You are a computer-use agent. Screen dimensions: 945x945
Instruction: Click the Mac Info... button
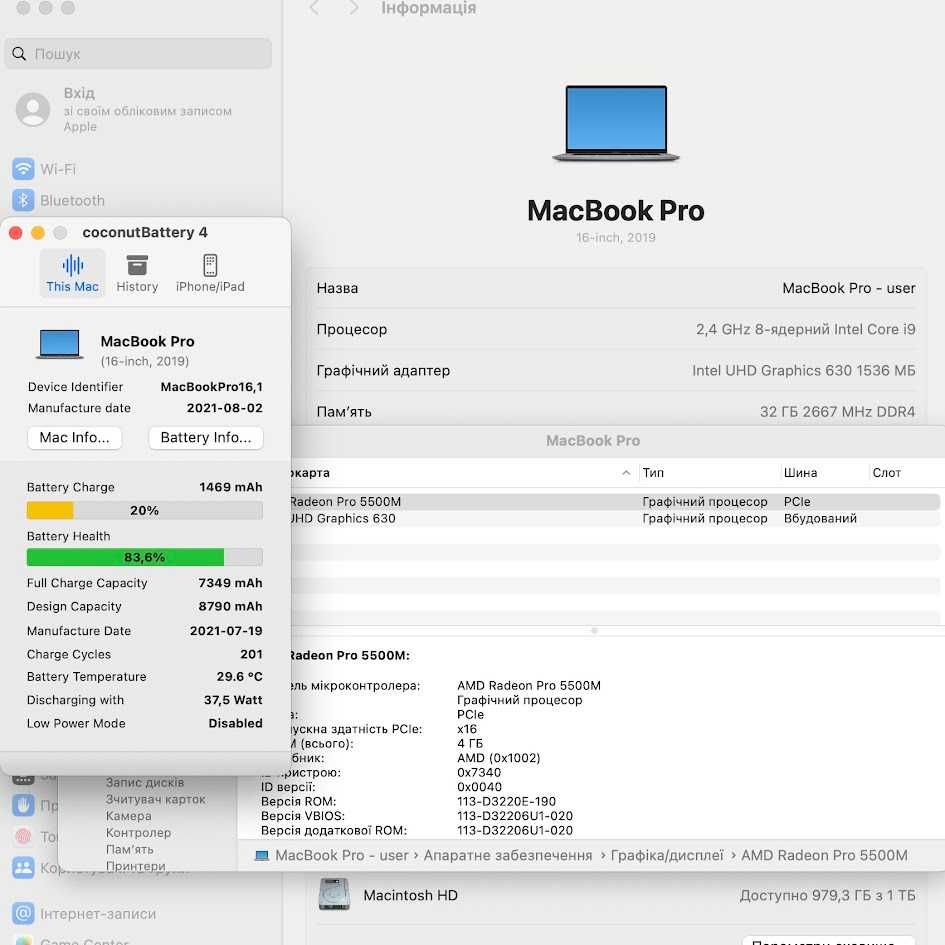75,438
